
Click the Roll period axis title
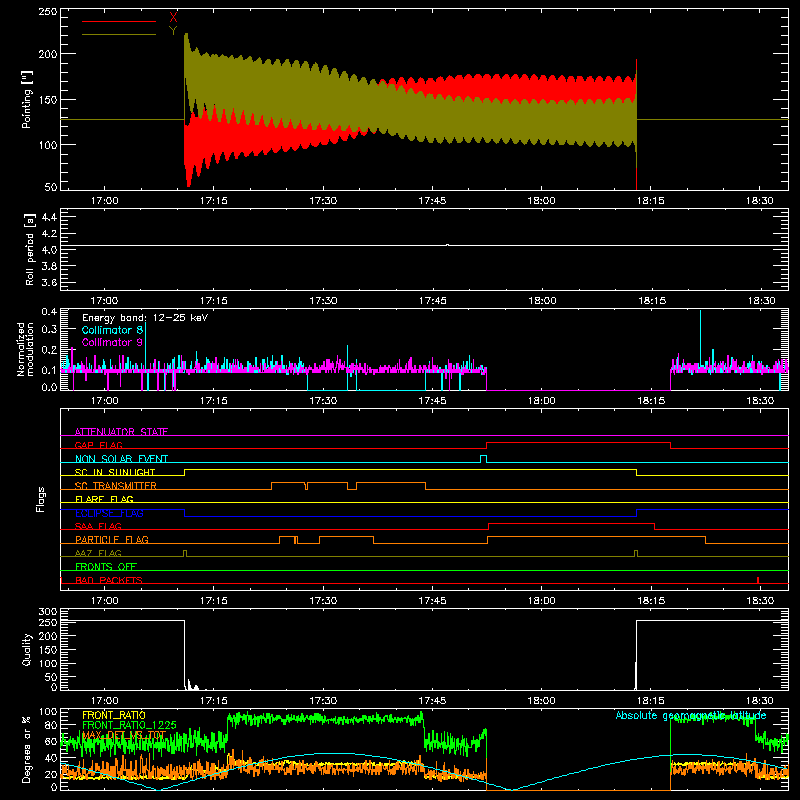click(x=29, y=249)
